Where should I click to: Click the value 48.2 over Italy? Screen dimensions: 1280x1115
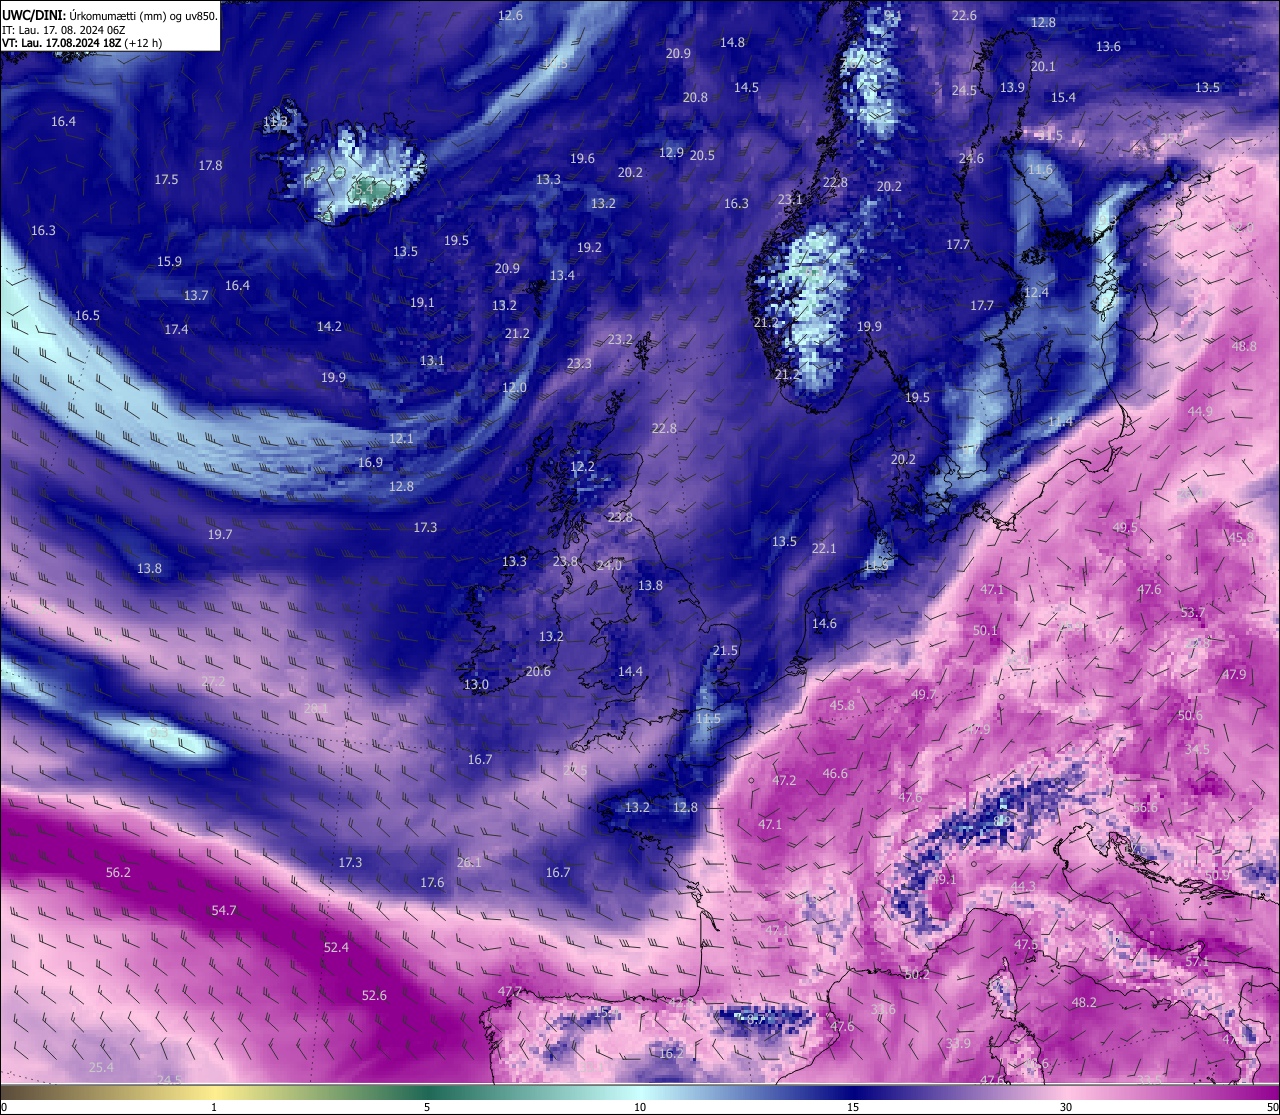pos(1084,1002)
